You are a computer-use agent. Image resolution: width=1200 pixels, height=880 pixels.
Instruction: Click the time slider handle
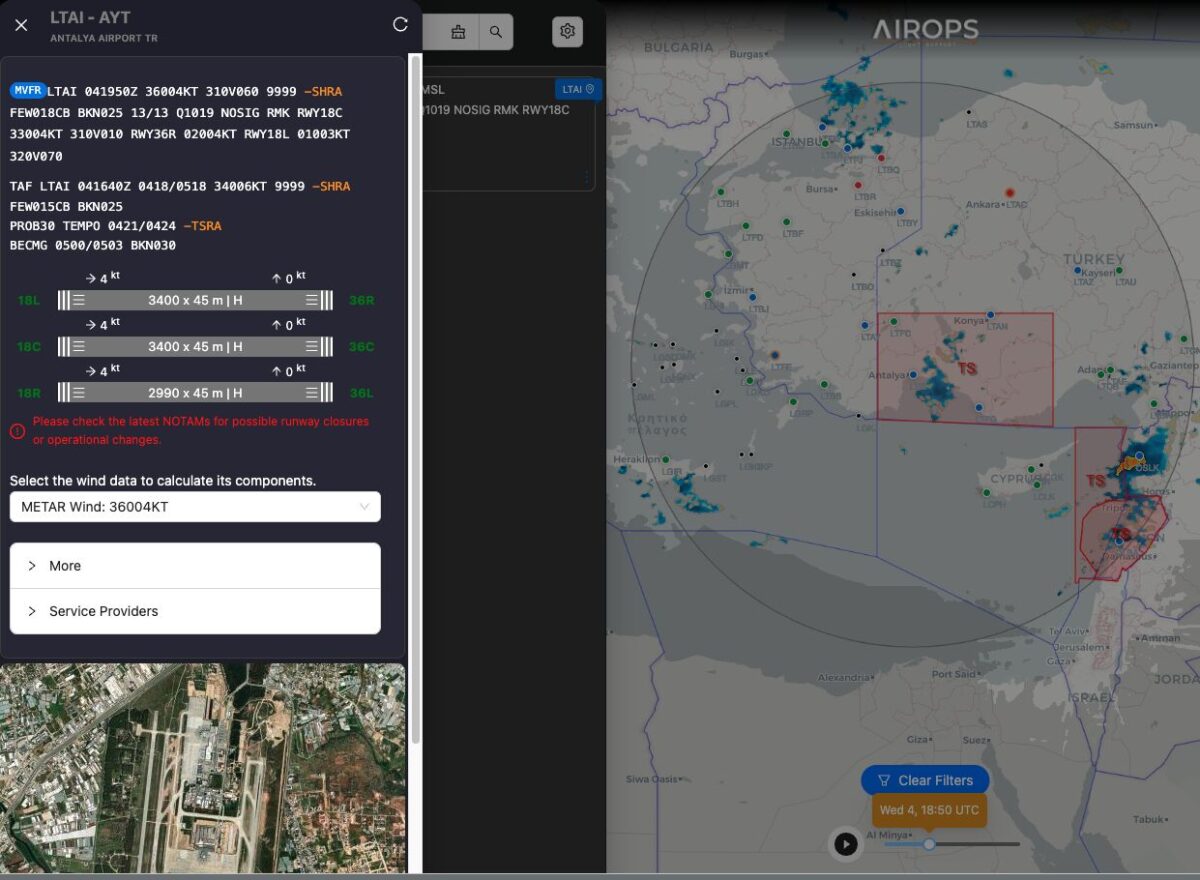[929, 844]
